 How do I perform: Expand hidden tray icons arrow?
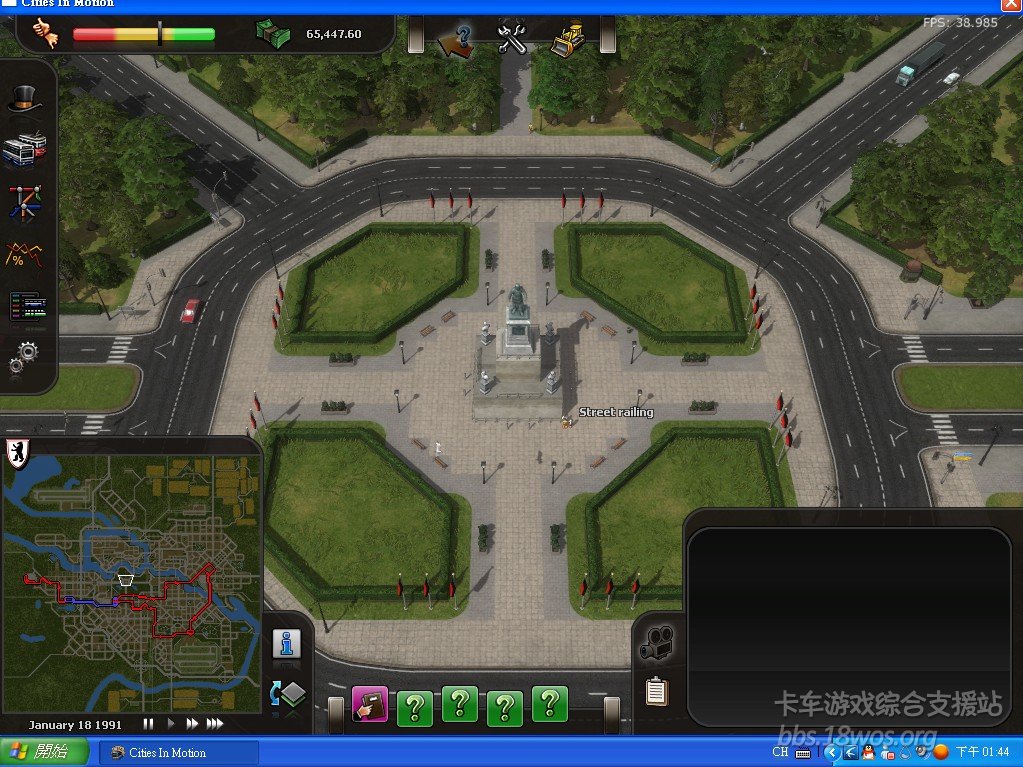tap(832, 753)
